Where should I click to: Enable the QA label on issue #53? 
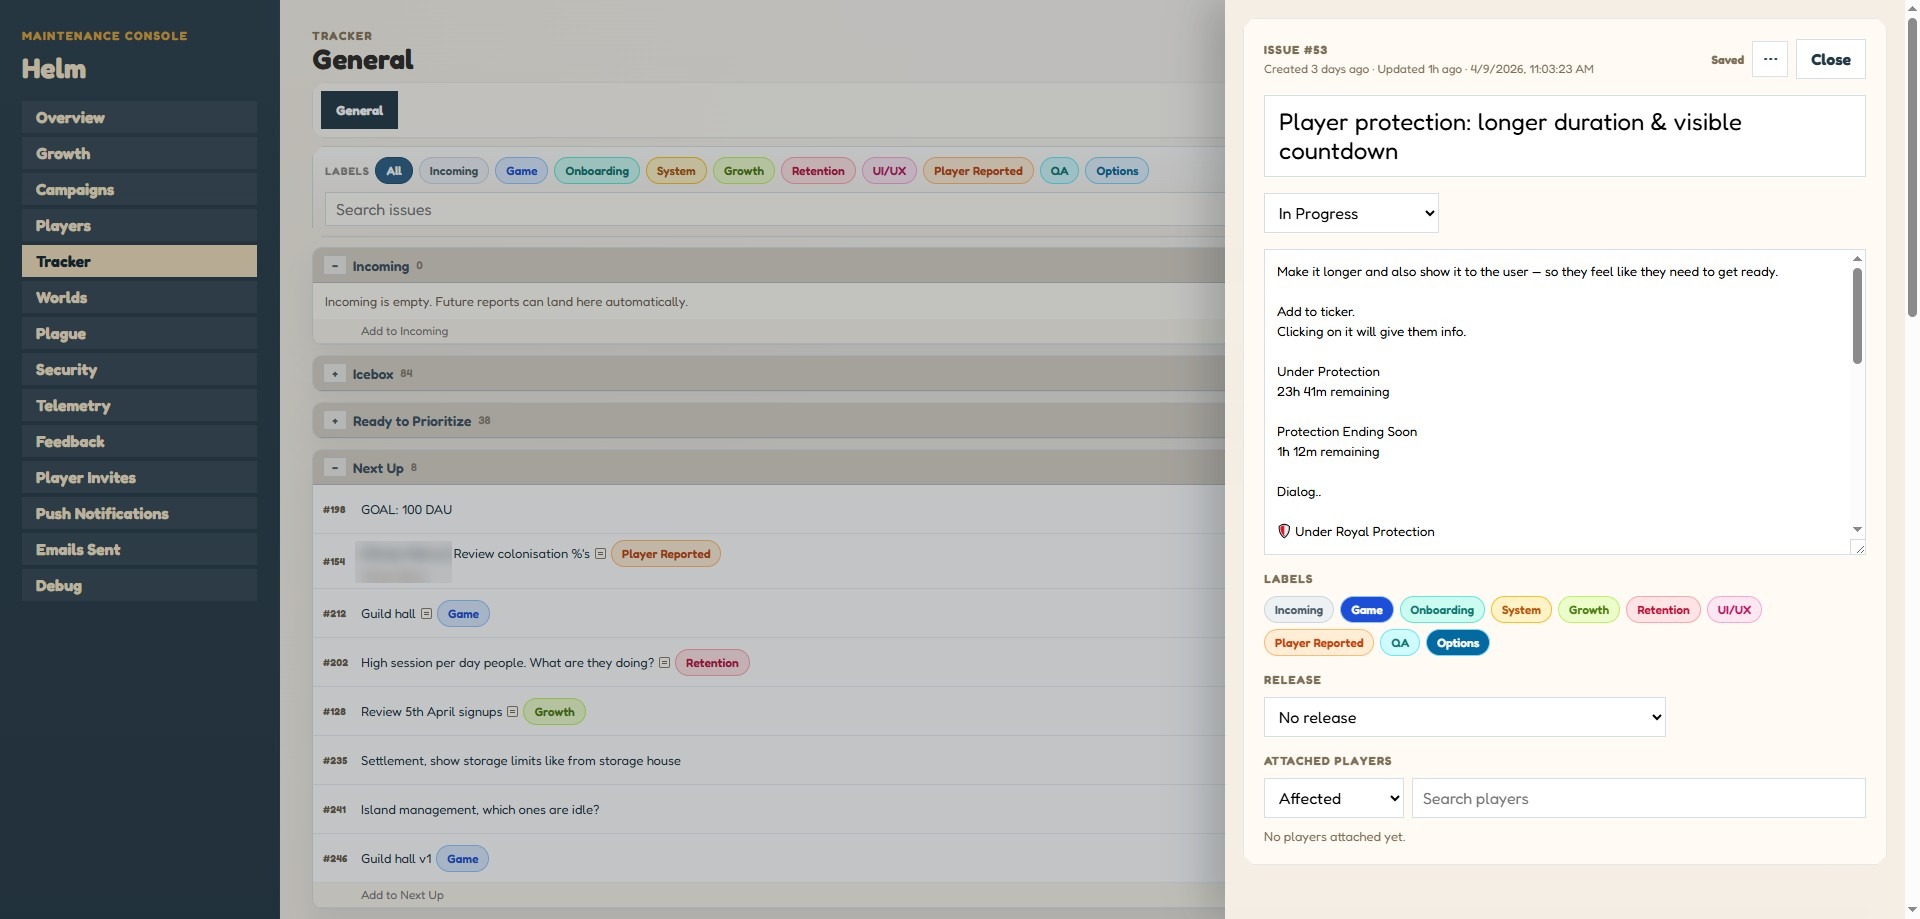1399,642
